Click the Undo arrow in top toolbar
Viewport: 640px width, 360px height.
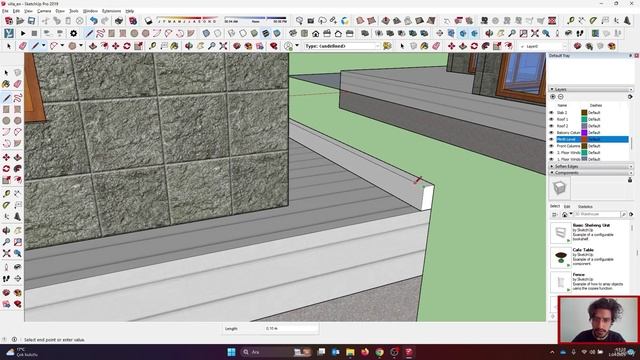(94, 21)
